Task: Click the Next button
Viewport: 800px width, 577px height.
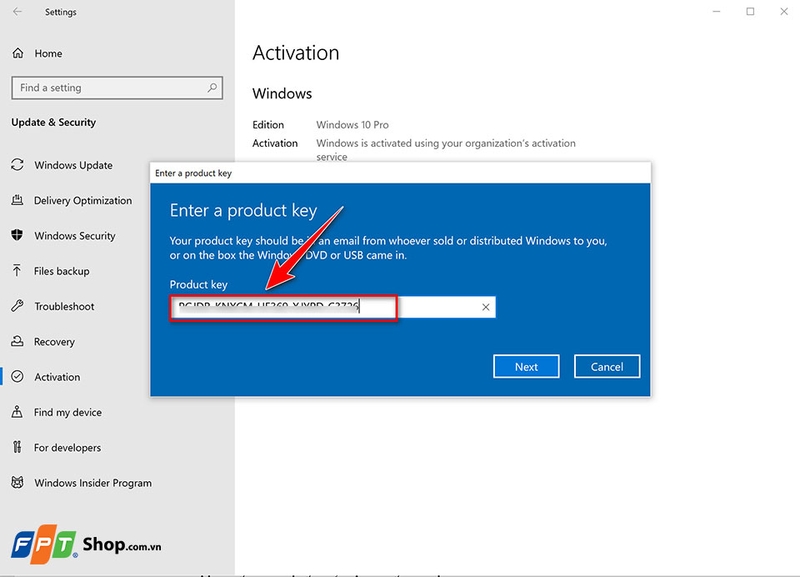Action: (526, 366)
